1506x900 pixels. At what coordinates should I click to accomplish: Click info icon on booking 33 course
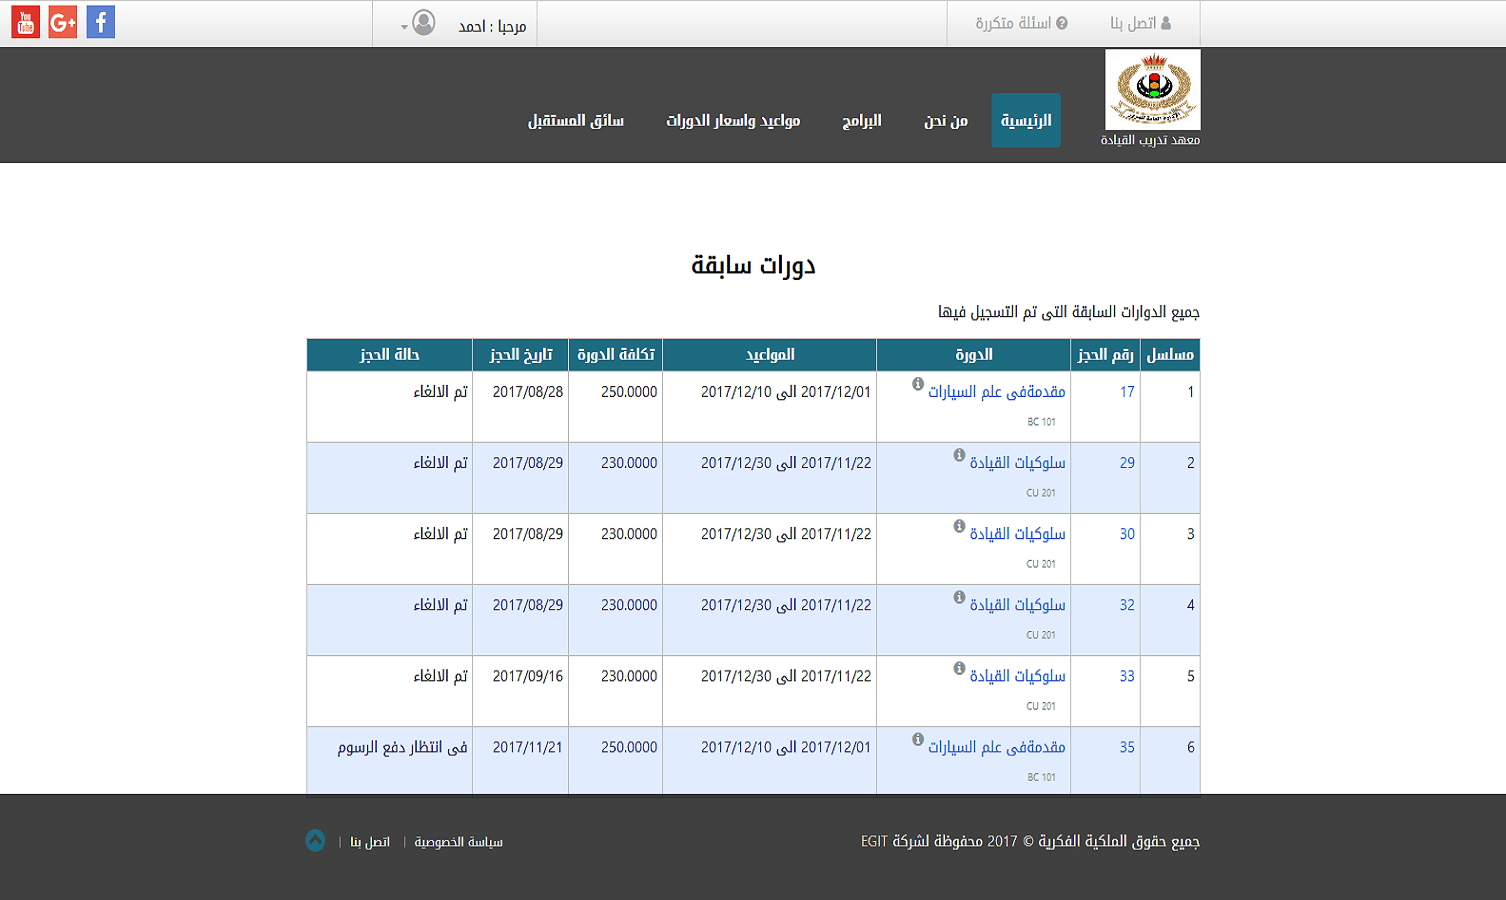pos(959,668)
